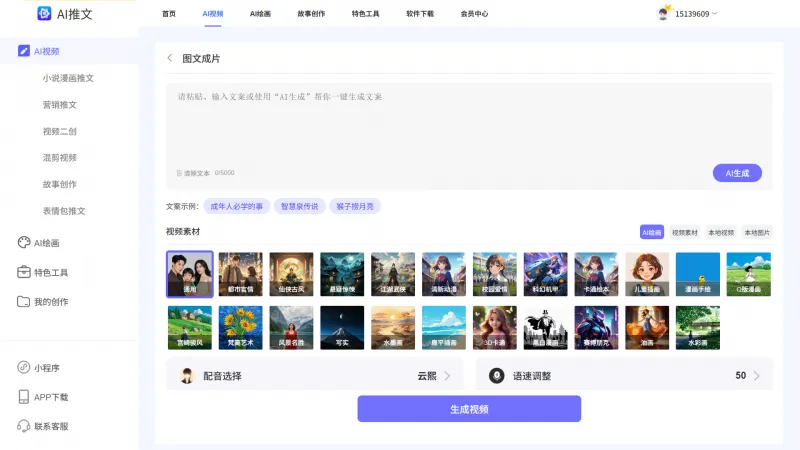
Task: Select 故事创作 in the sidebar
Action: click(x=60, y=184)
